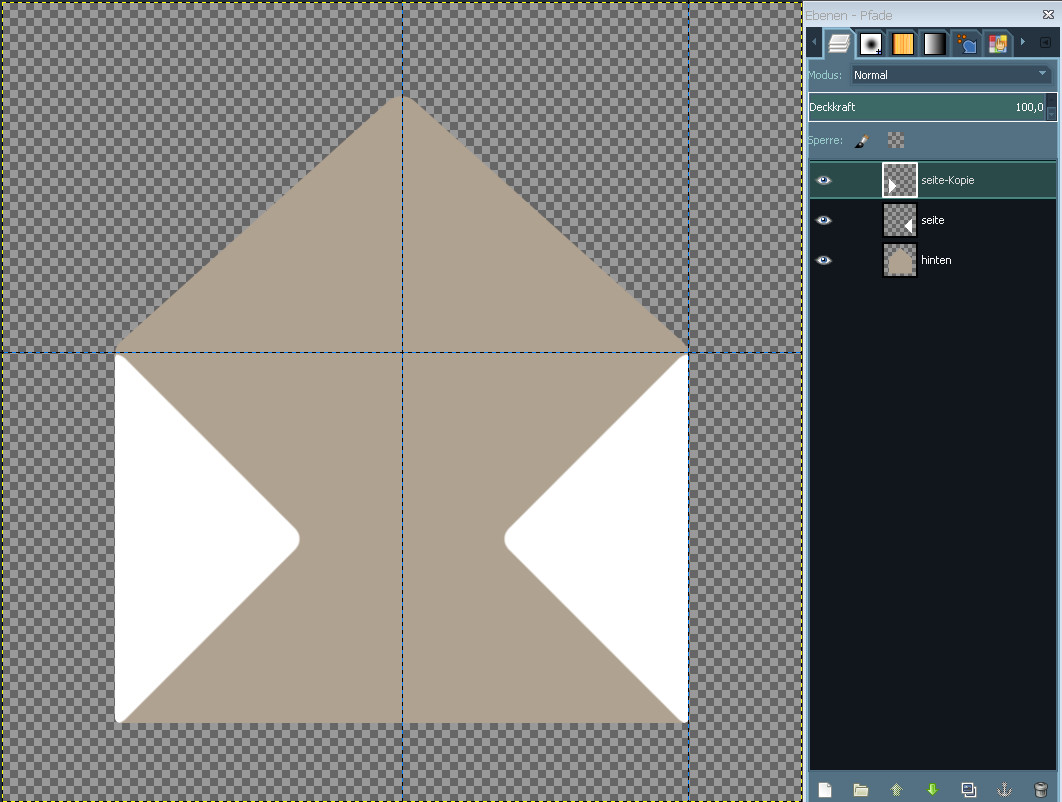
Task: Open the dock tab configuration menu
Action: [x=1046, y=43]
